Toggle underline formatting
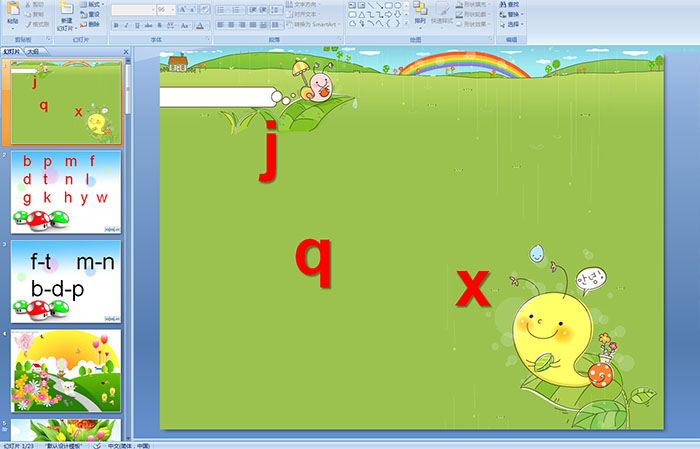This screenshot has height=449, width=700. click(137, 25)
